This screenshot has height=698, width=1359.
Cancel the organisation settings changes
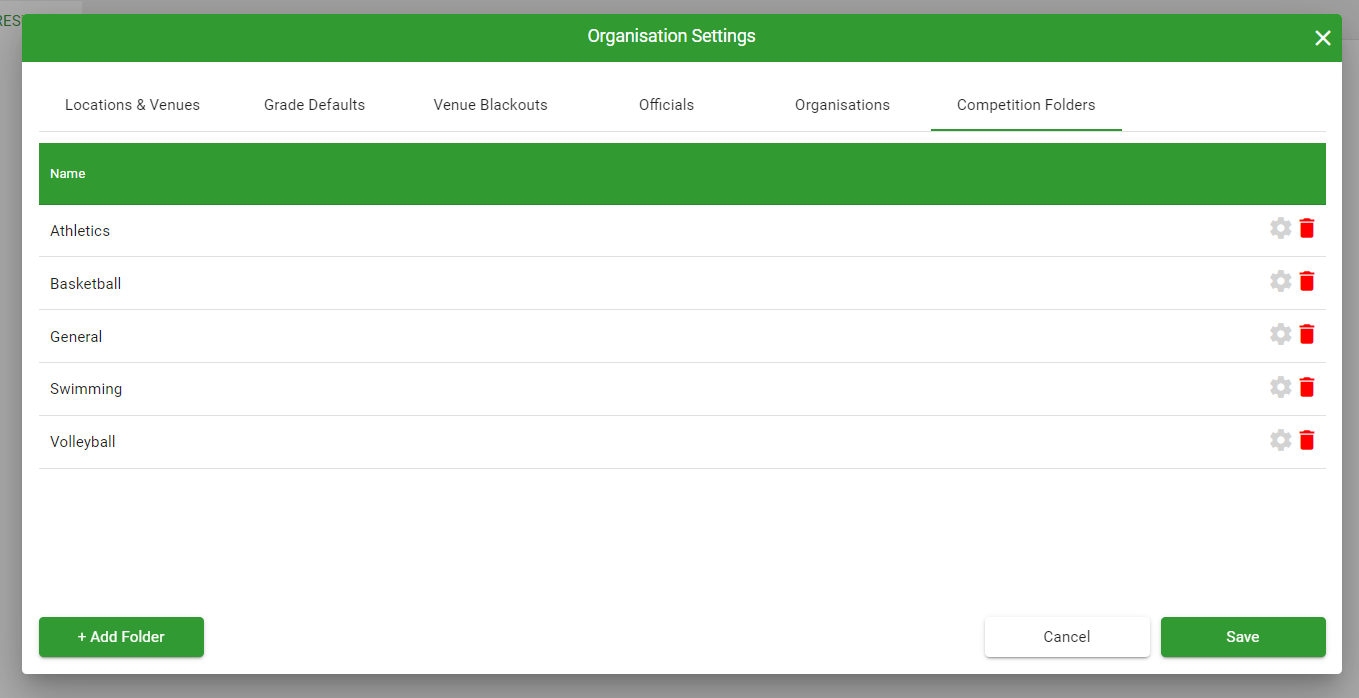pos(1067,637)
